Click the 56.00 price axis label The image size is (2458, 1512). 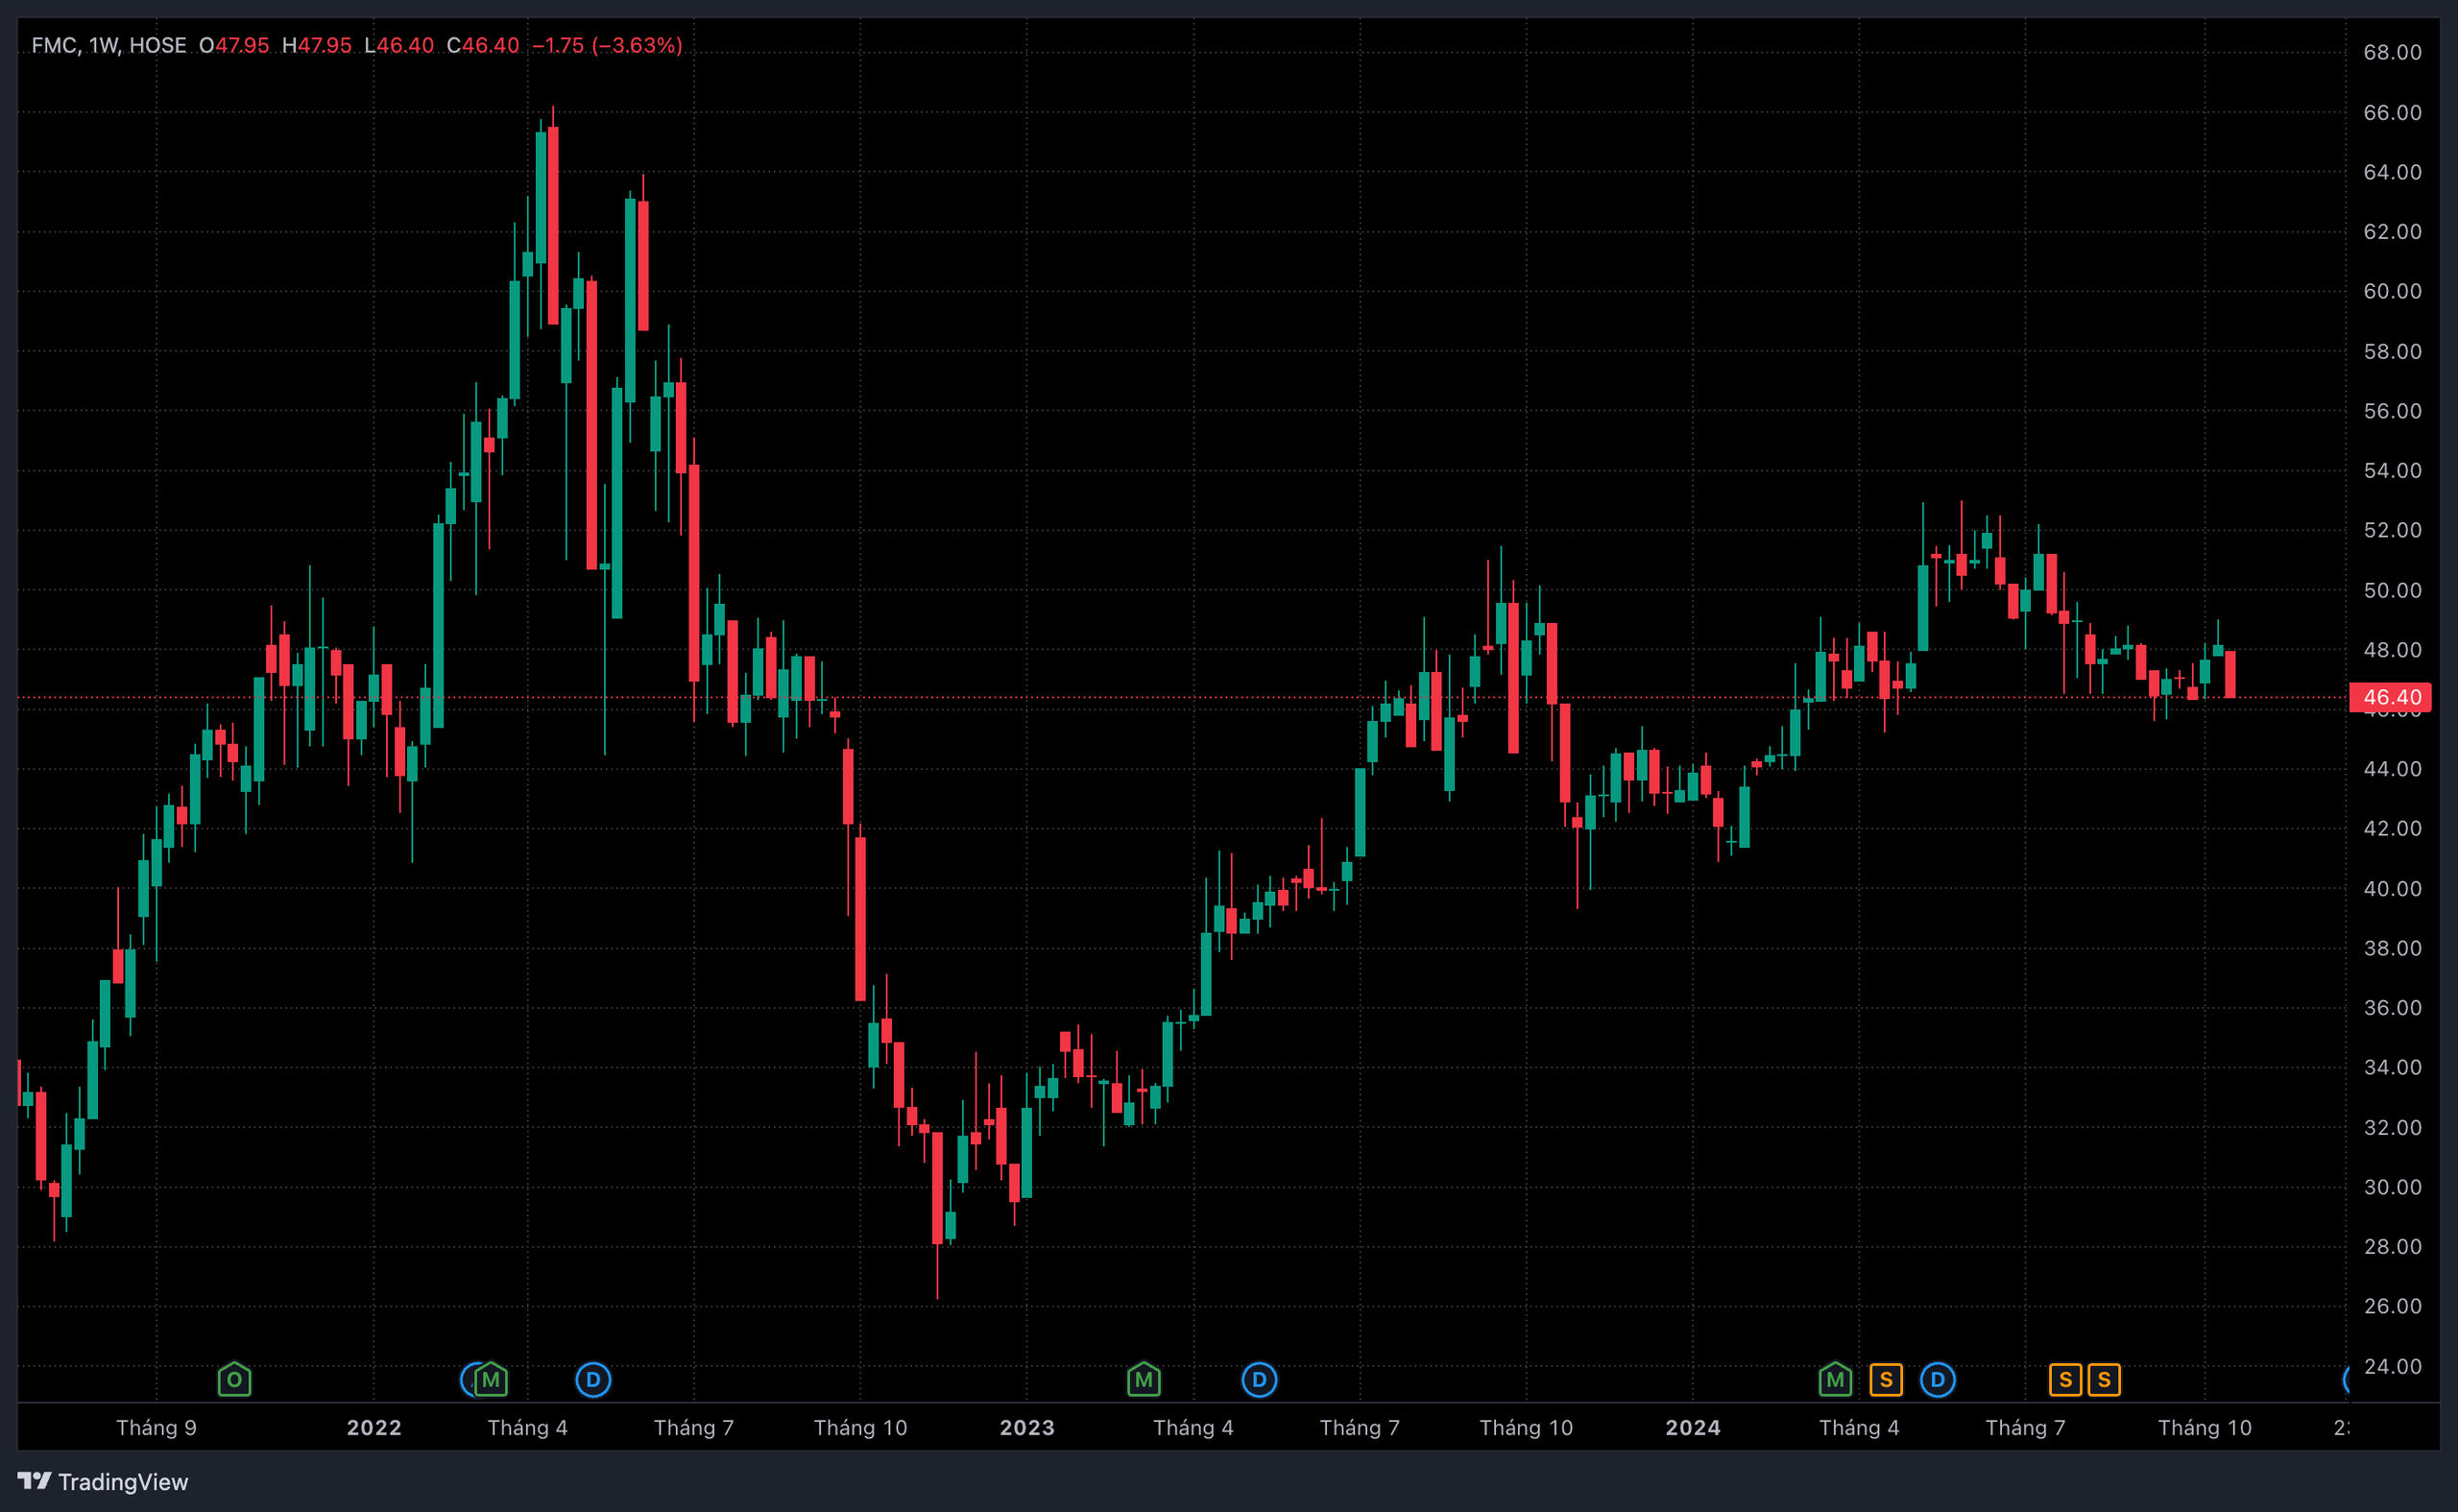2393,411
